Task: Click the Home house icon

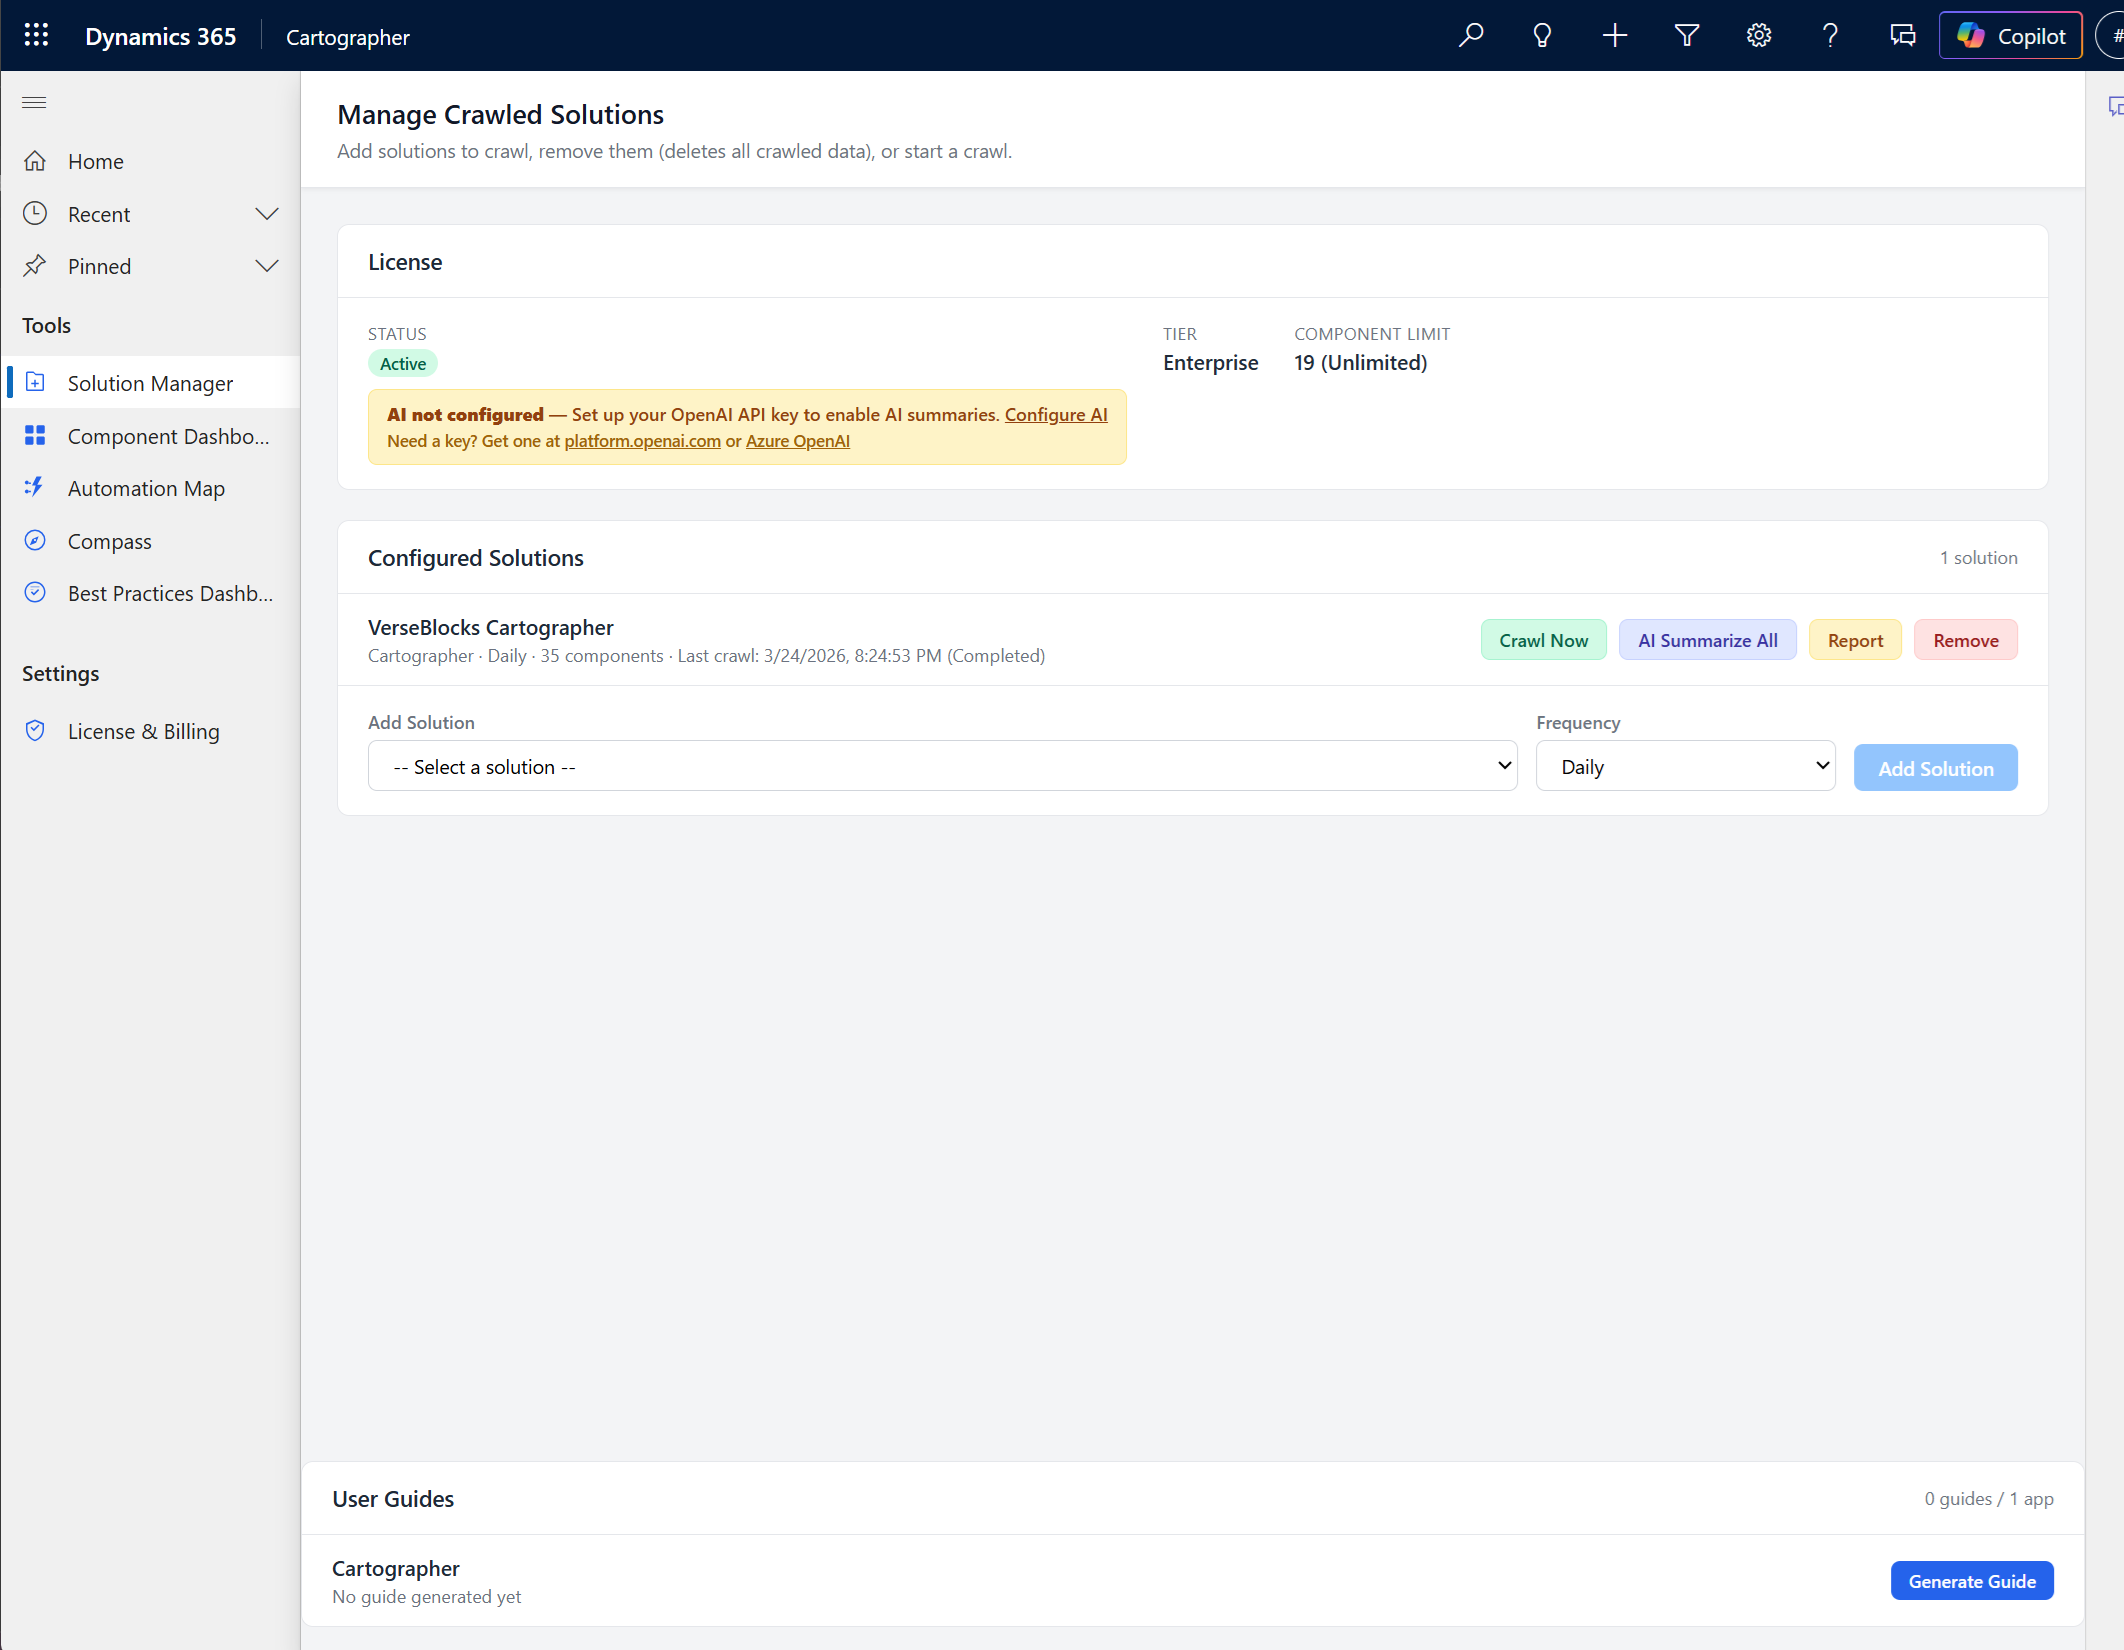Action: 35,161
